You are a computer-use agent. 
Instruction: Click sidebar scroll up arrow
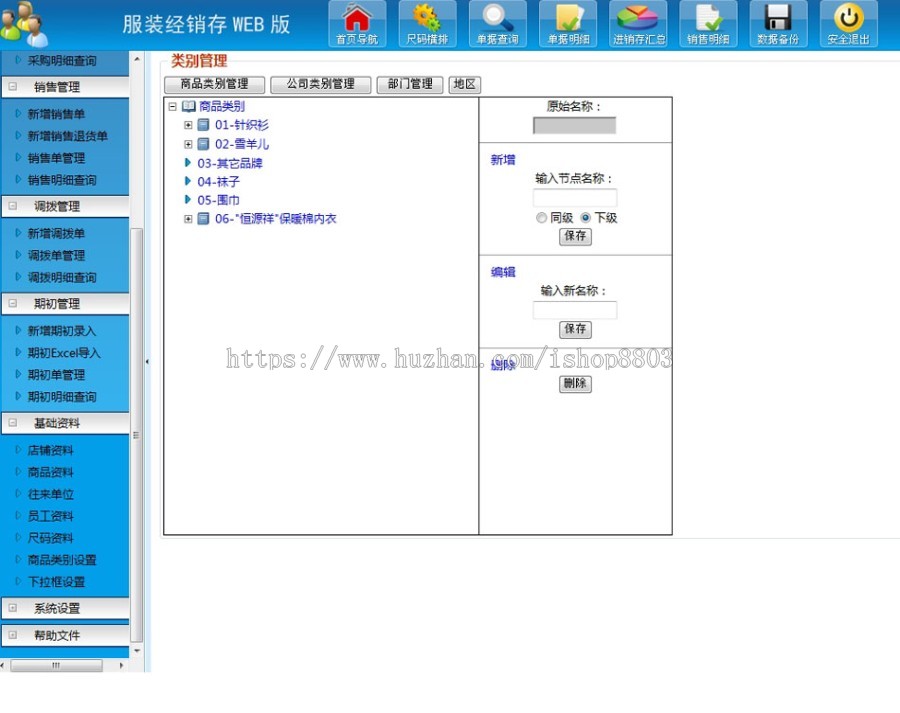click(137, 59)
